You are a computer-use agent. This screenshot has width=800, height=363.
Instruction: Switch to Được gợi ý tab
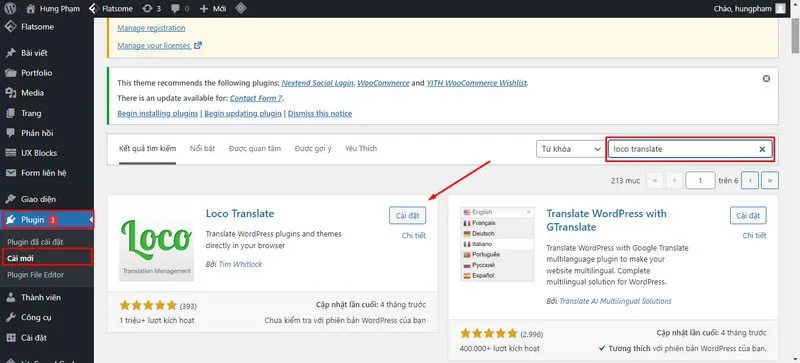(313, 149)
